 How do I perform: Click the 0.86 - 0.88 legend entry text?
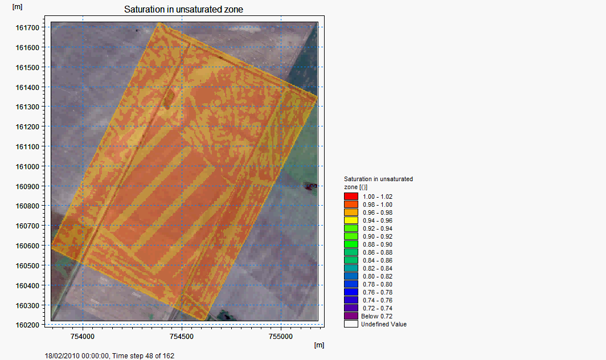click(x=378, y=253)
